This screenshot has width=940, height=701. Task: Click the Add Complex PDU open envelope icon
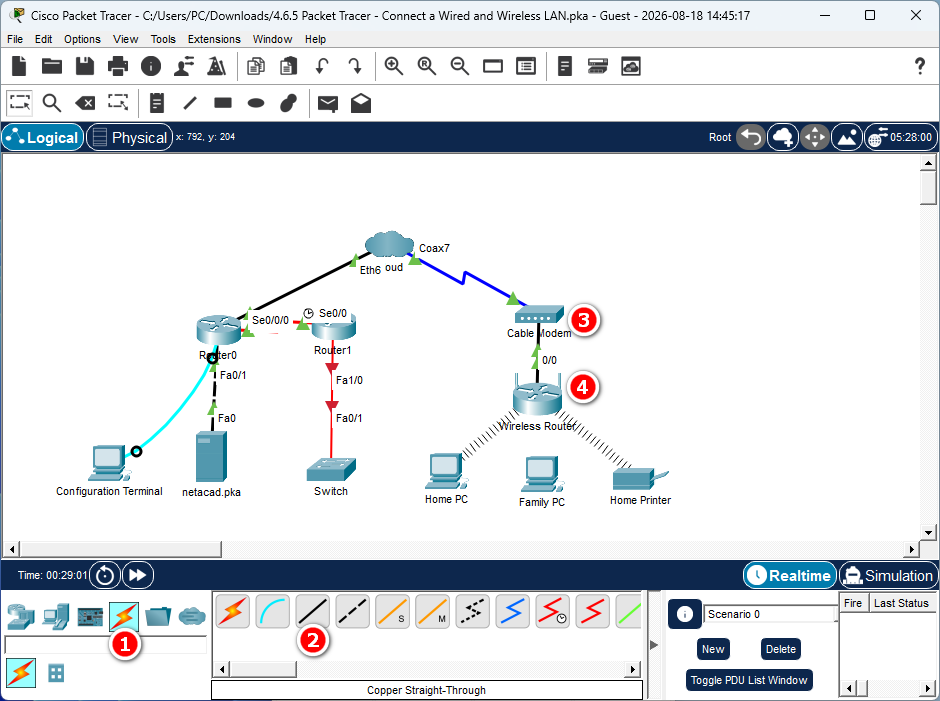pyautogui.click(x=361, y=103)
